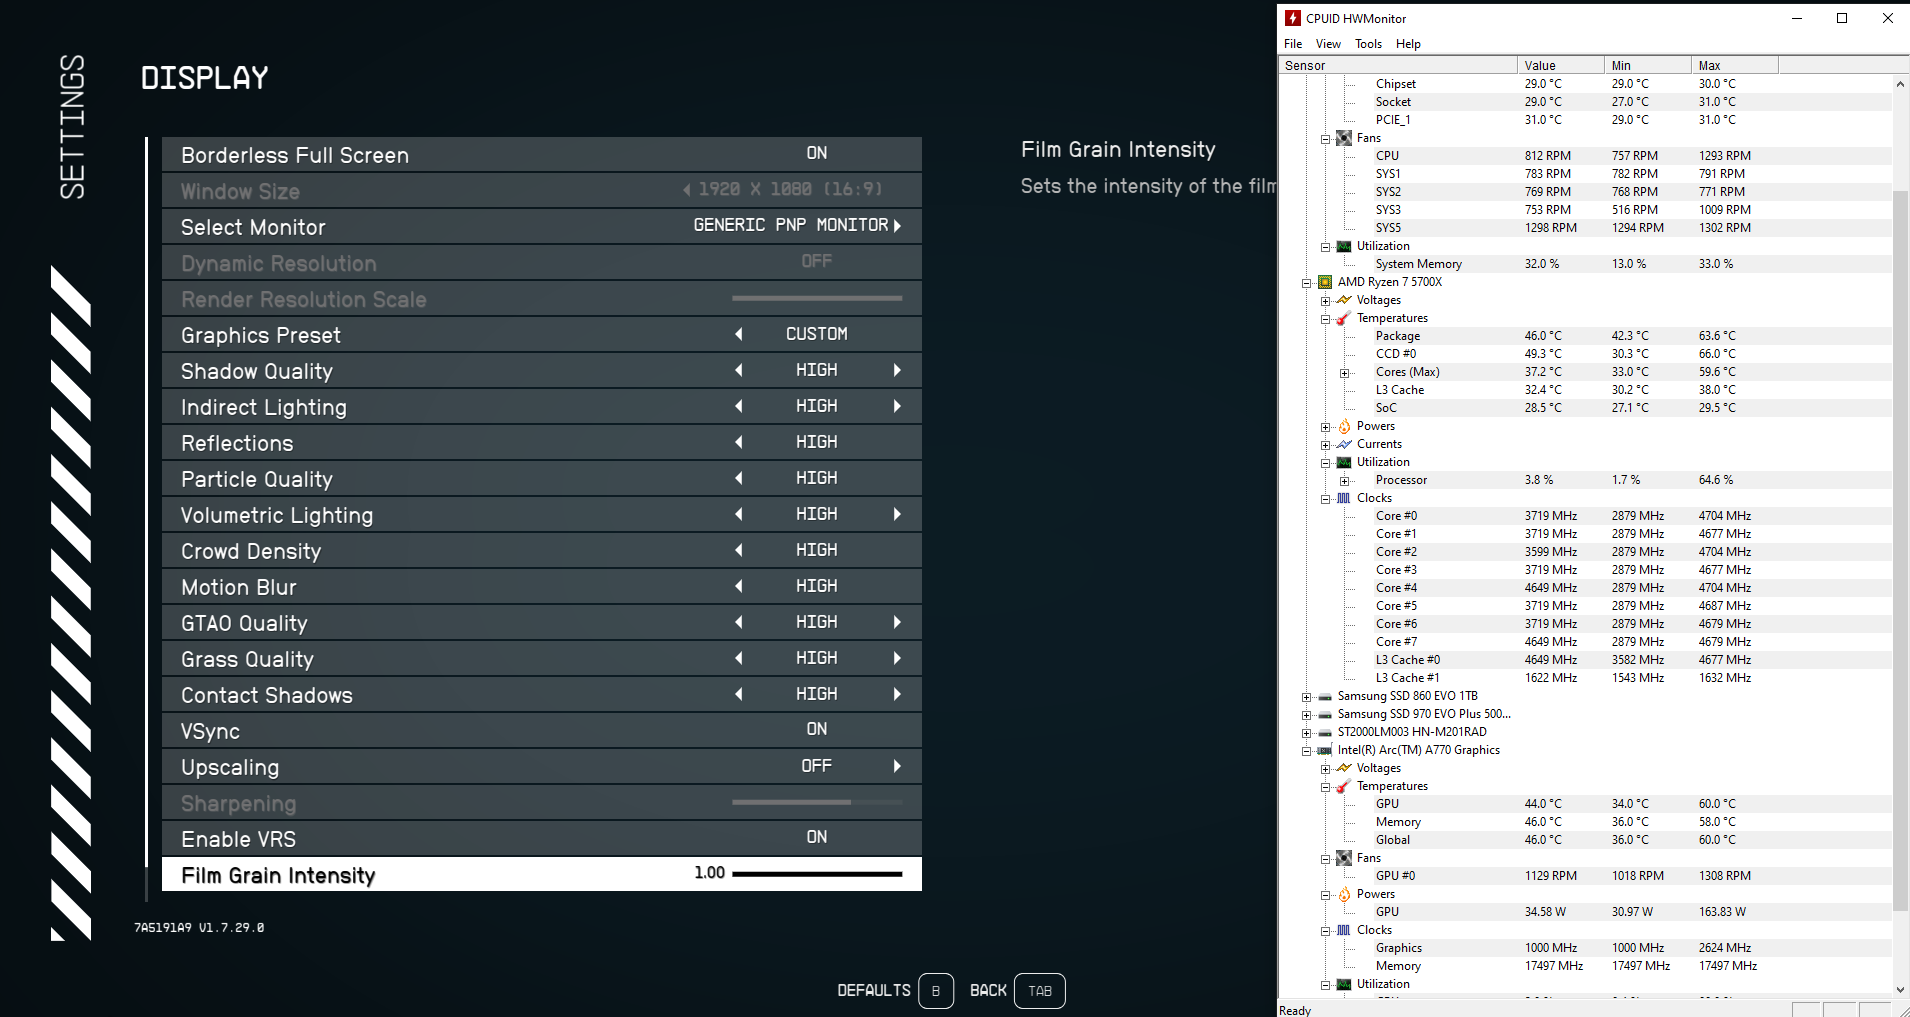Click right arrow next to Shadow Quality

point(897,370)
